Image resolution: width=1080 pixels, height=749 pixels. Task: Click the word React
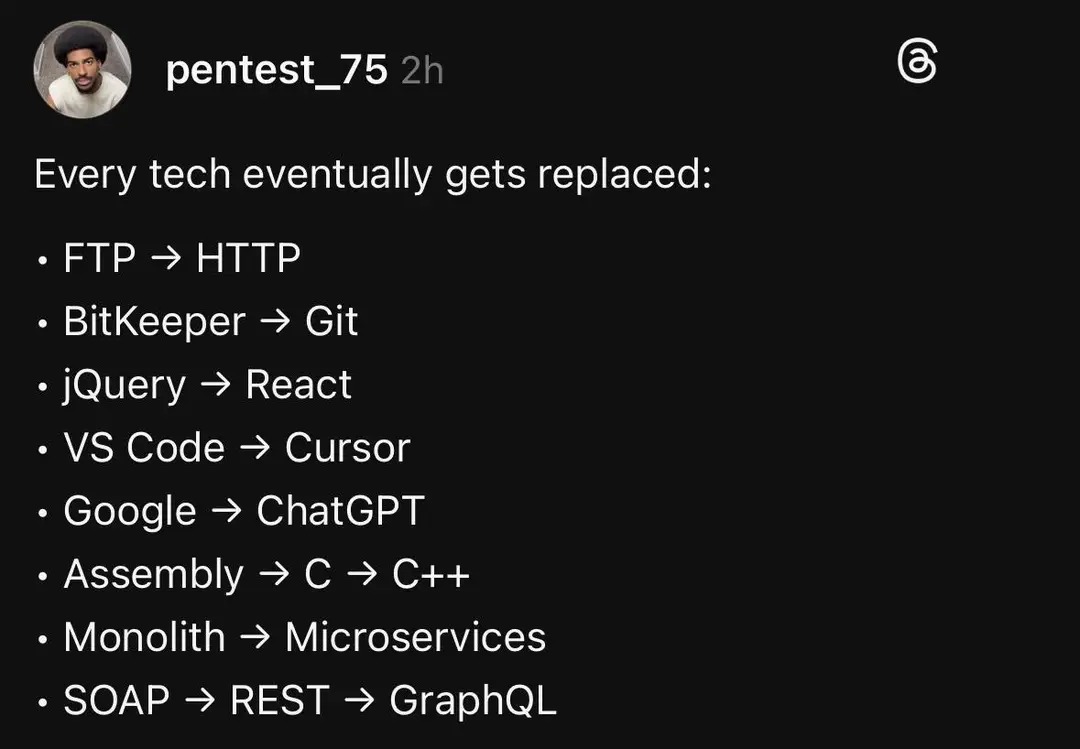pos(298,385)
